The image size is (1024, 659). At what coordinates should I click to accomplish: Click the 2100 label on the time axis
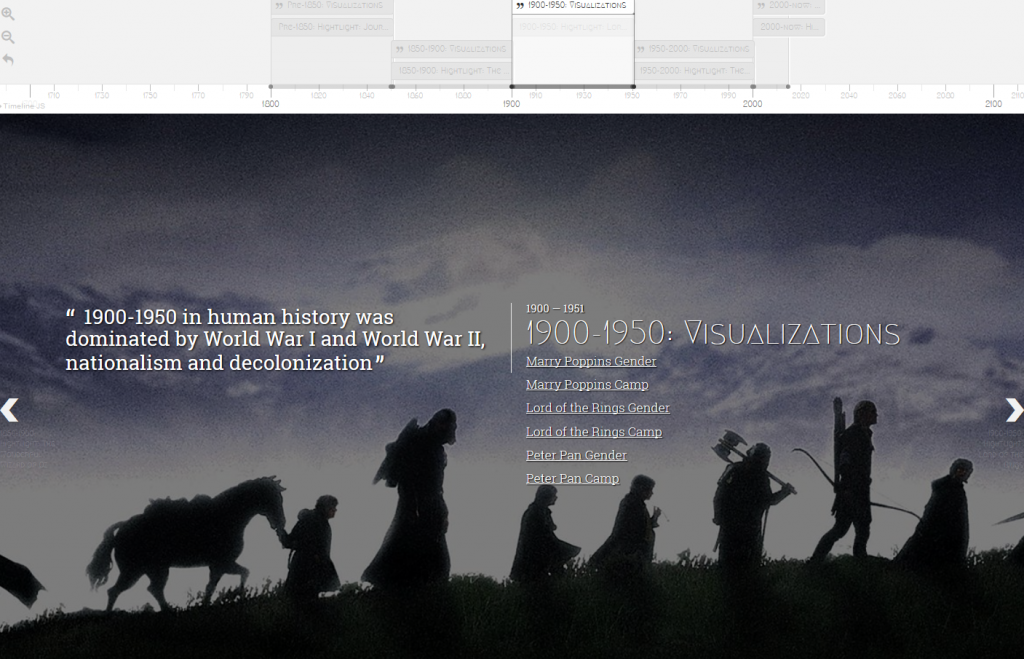pyautogui.click(x=993, y=104)
